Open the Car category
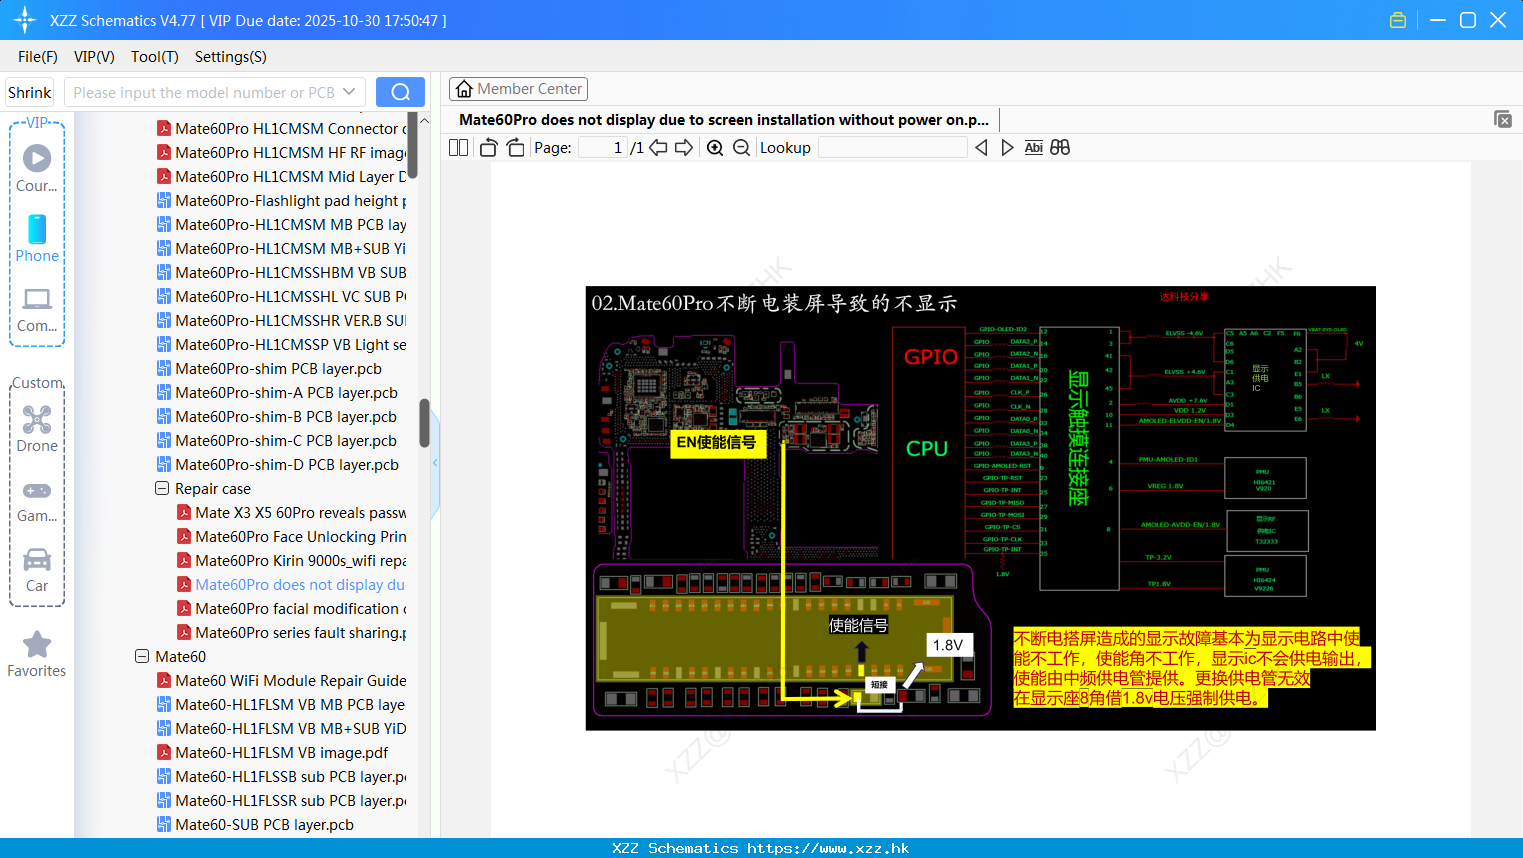1523x858 pixels. 37,569
